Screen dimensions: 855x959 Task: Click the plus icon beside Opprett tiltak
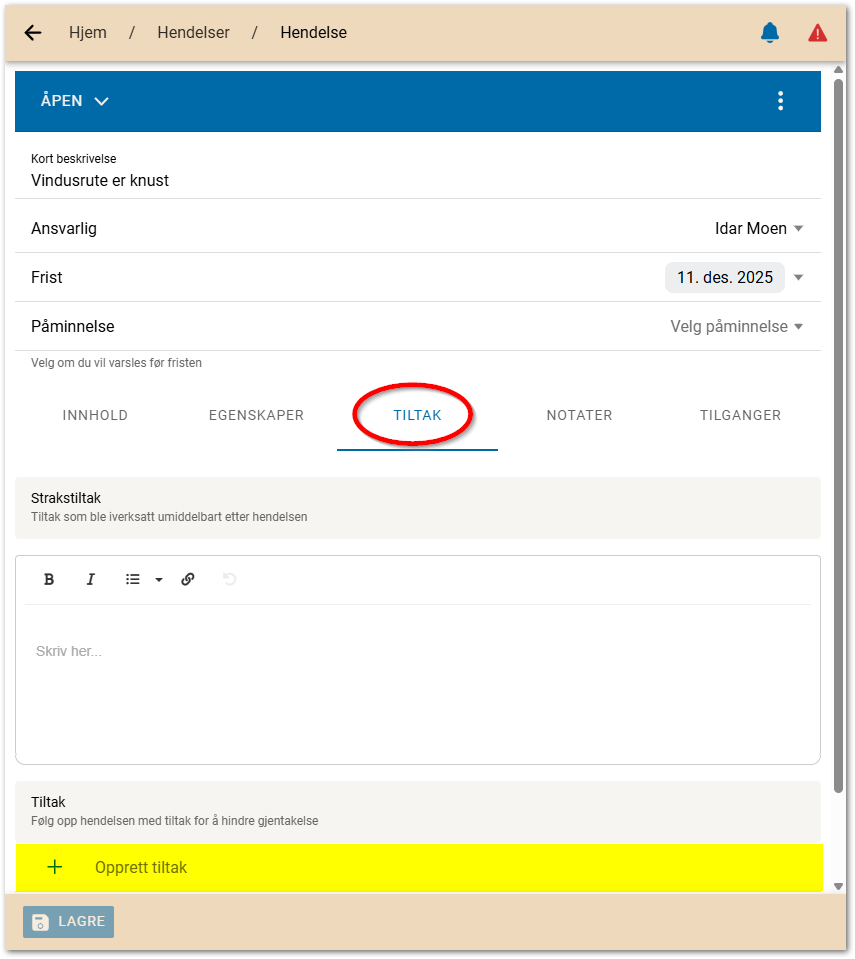coord(55,867)
